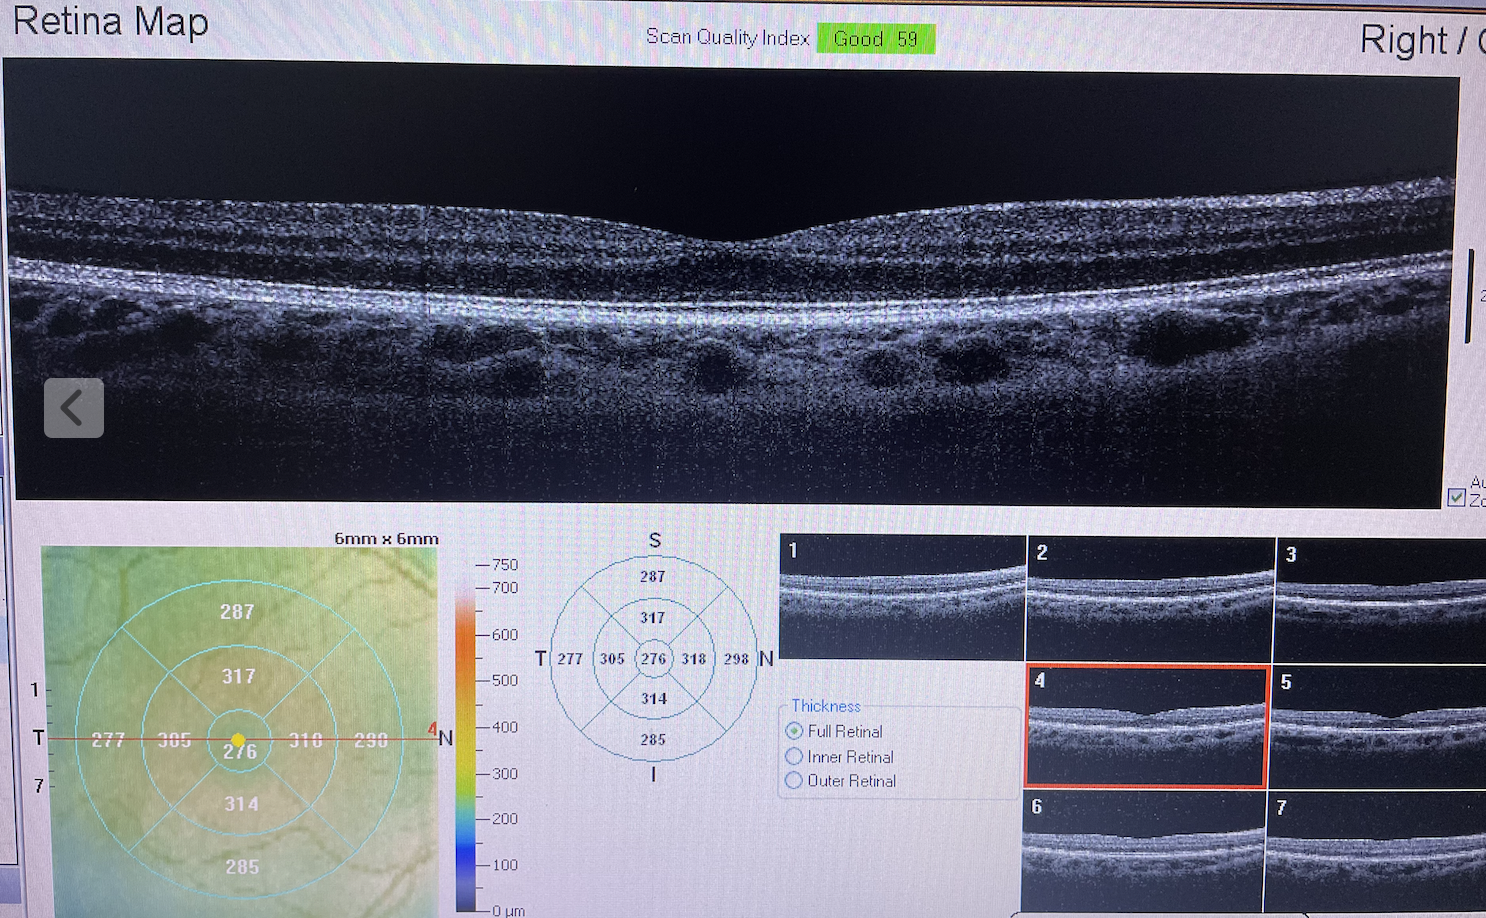Open B-scan thumbnail 5

[x=1380, y=727]
